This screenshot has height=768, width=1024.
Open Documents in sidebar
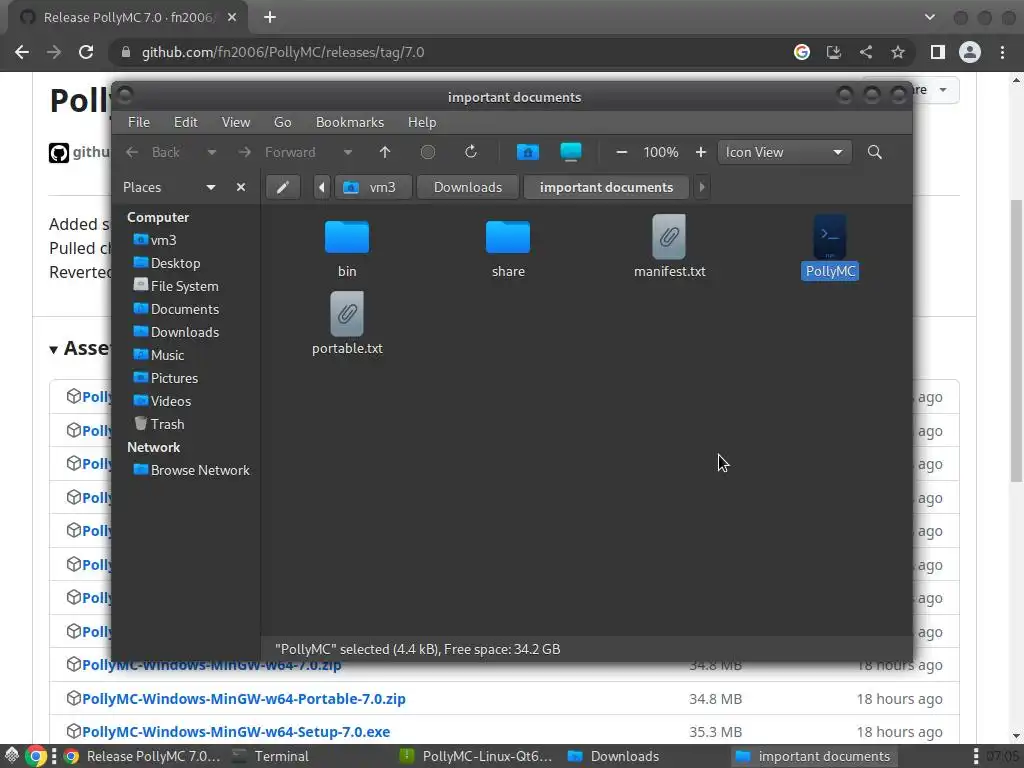coord(176,309)
